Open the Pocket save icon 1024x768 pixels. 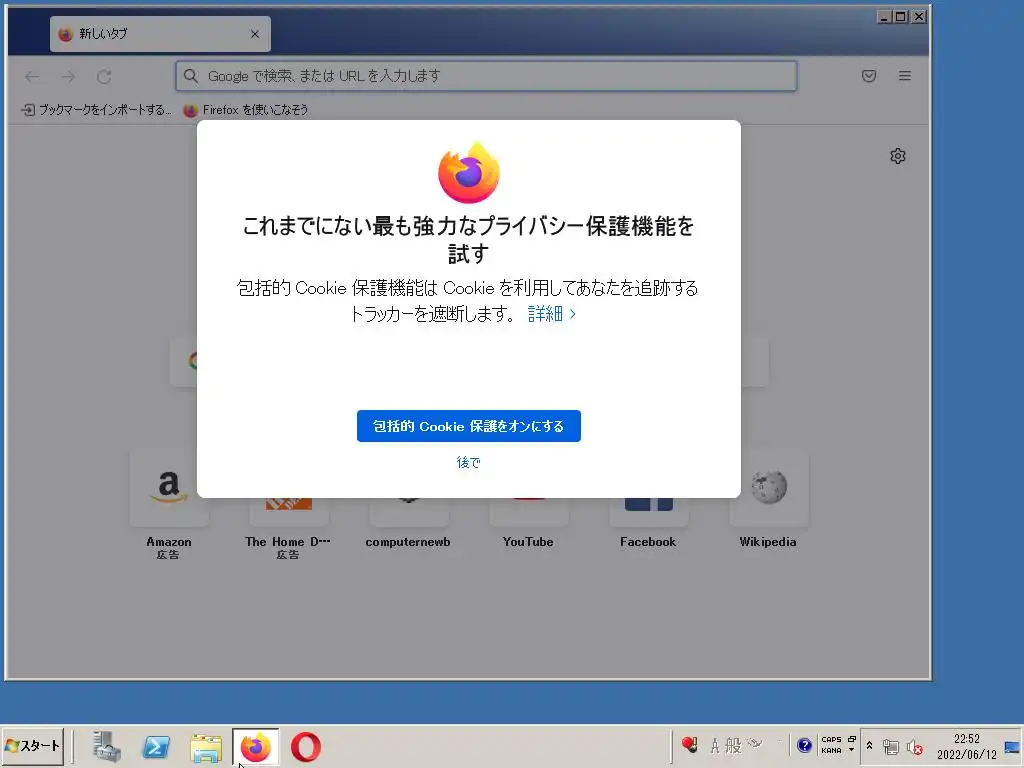pos(869,76)
